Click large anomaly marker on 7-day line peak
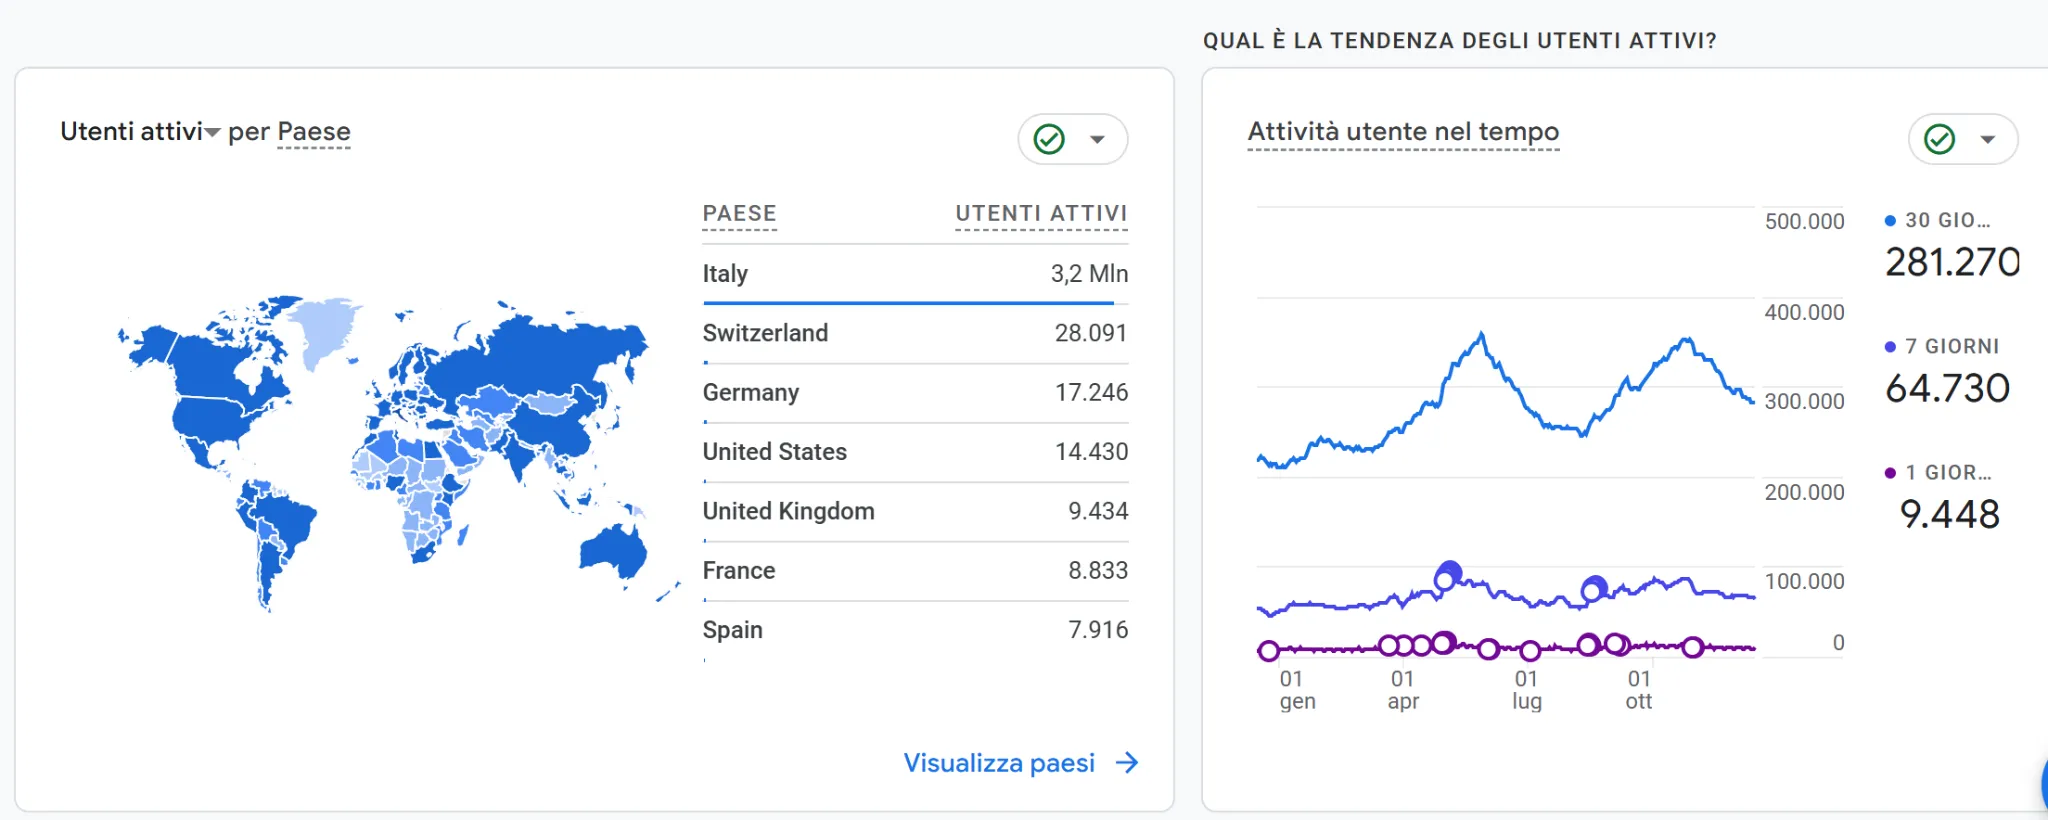 click(1447, 576)
